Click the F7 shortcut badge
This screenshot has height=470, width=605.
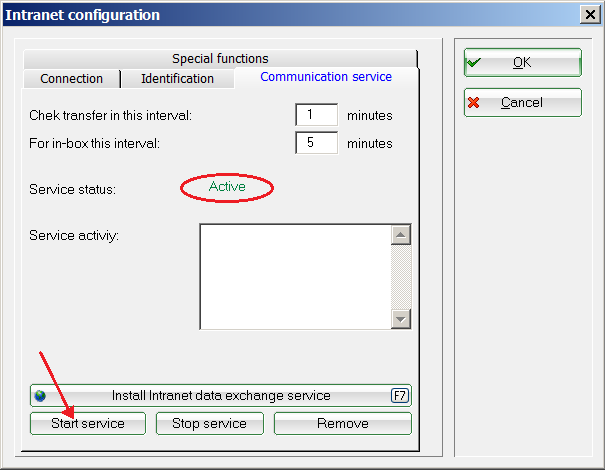pos(400,396)
